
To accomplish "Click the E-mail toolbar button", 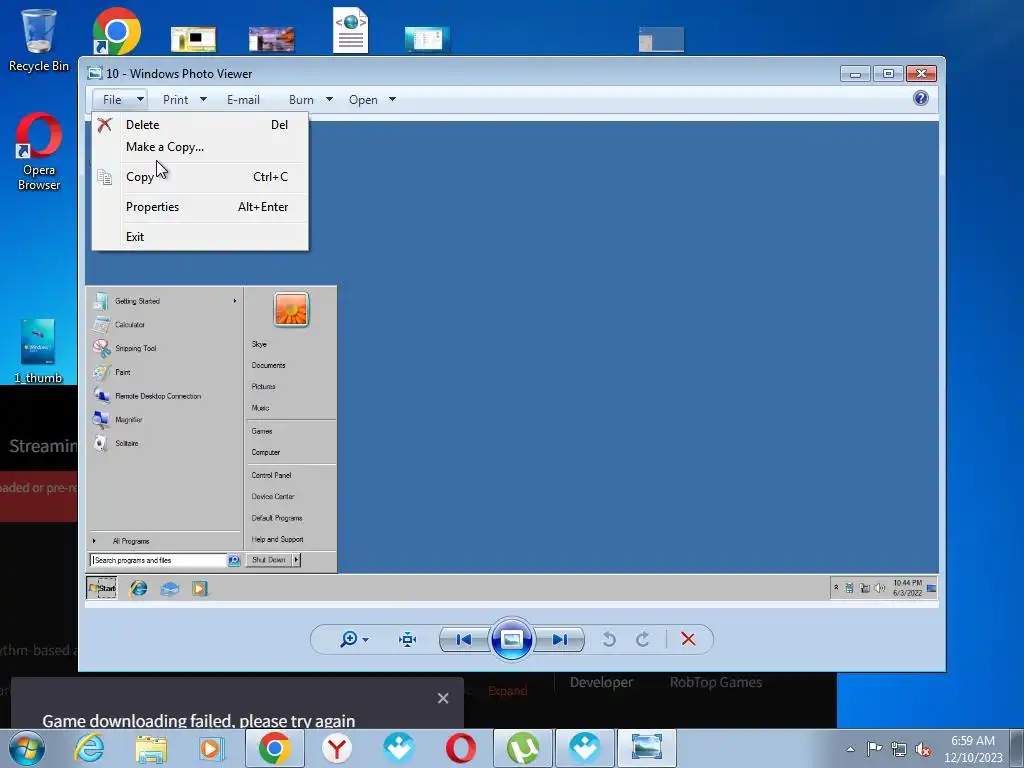I will (244, 100).
